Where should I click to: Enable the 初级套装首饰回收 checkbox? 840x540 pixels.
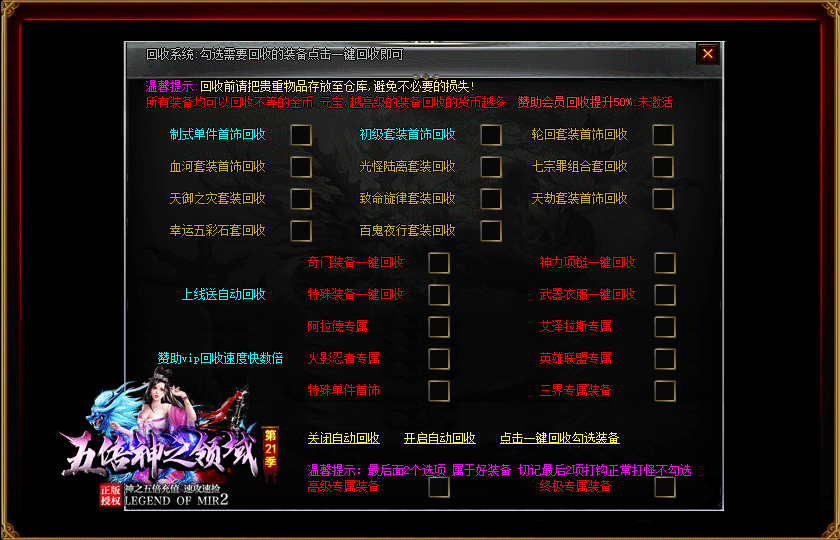pos(491,135)
